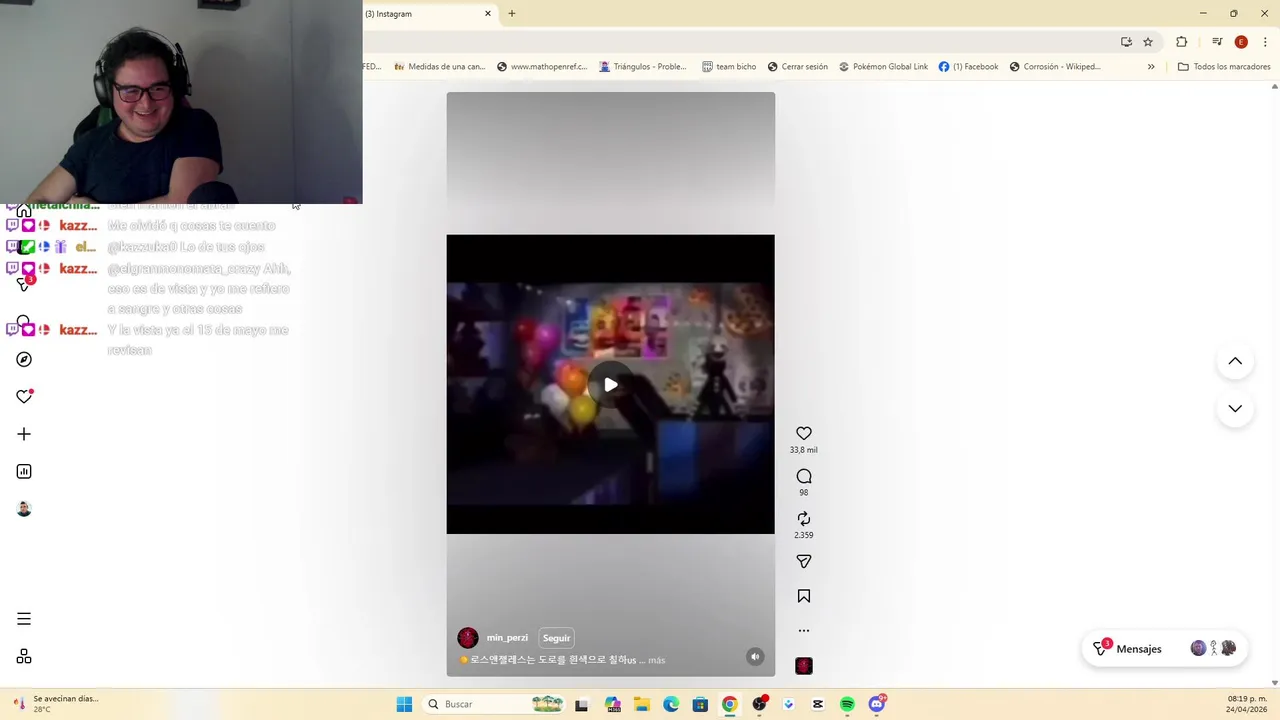1280x720 pixels.
Task: Open the min_perzi username link
Action: (507, 638)
